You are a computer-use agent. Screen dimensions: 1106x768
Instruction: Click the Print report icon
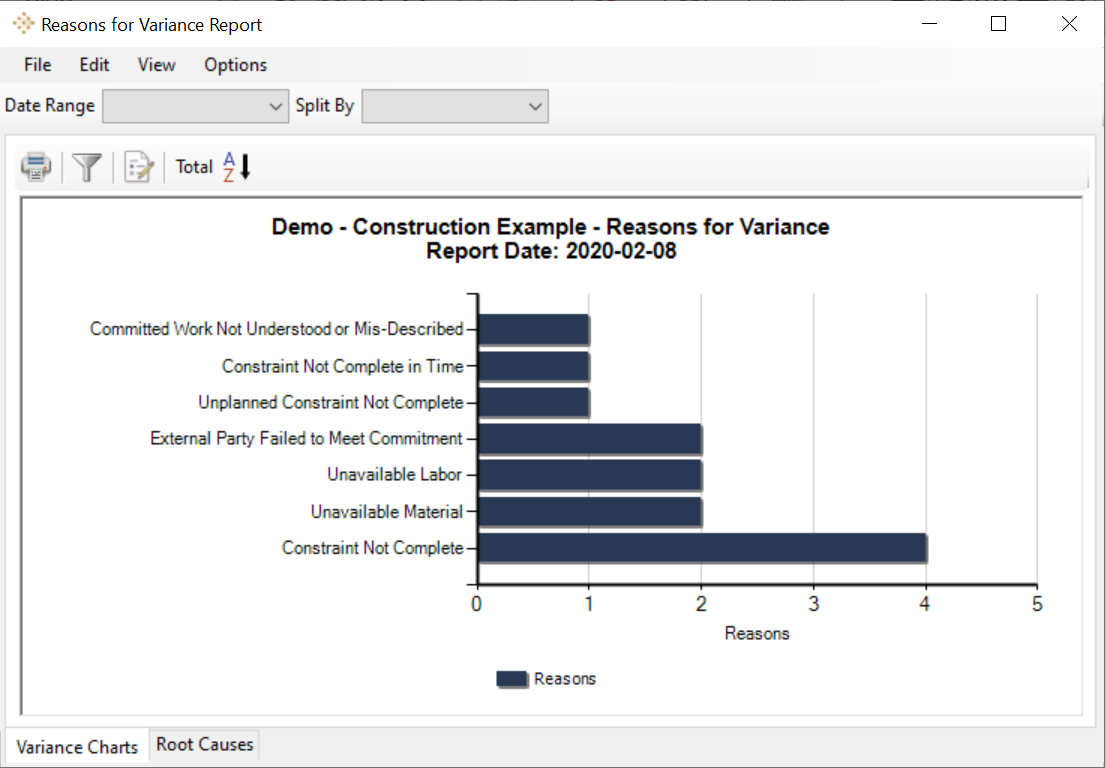36,167
